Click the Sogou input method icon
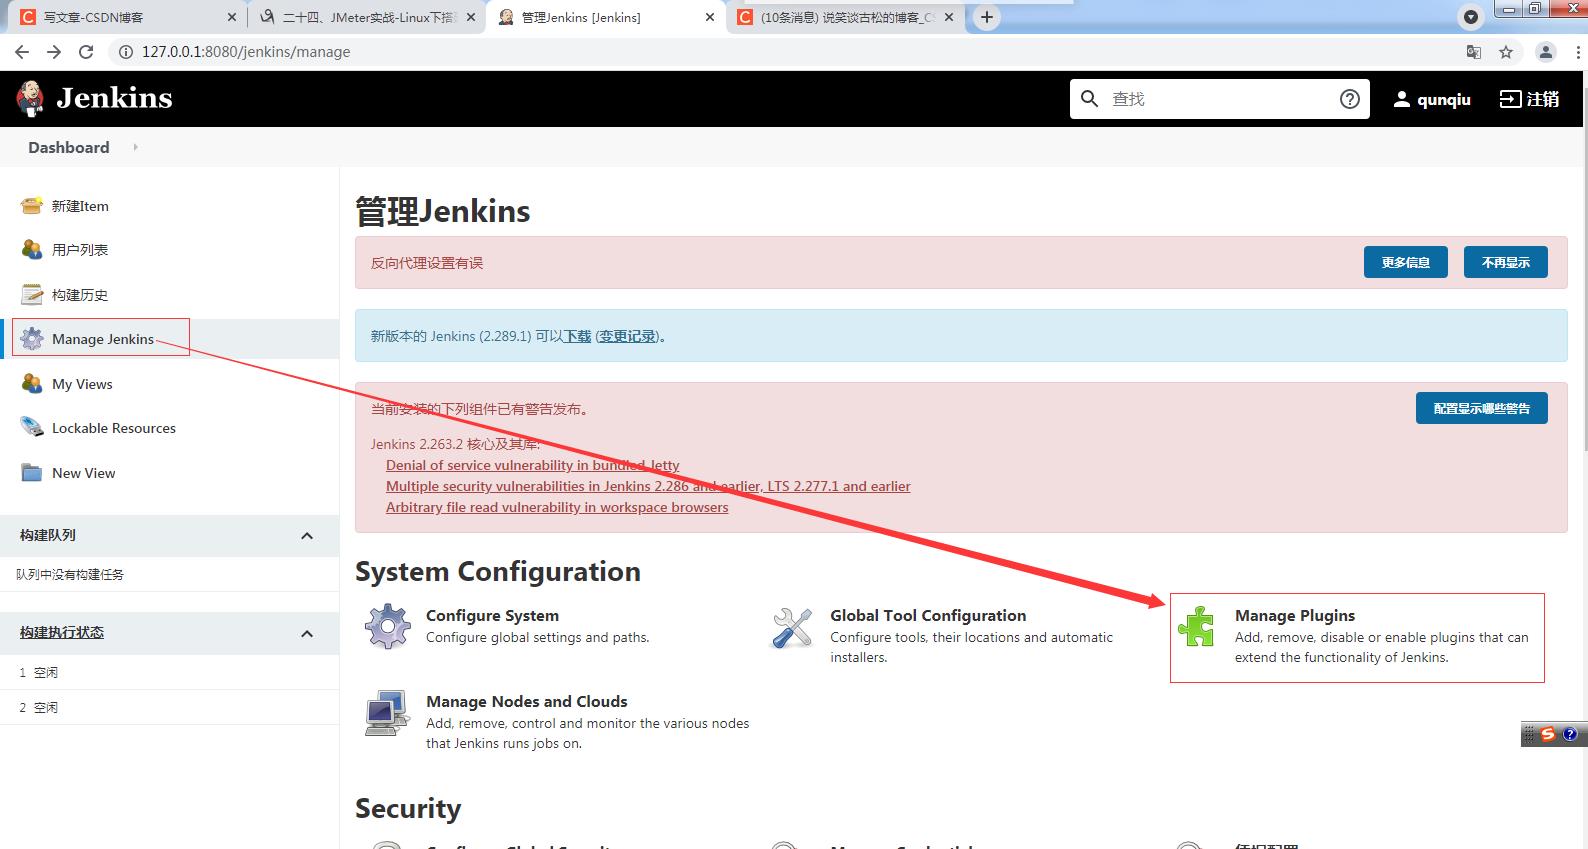This screenshot has height=849, width=1588. (1548, 734)
